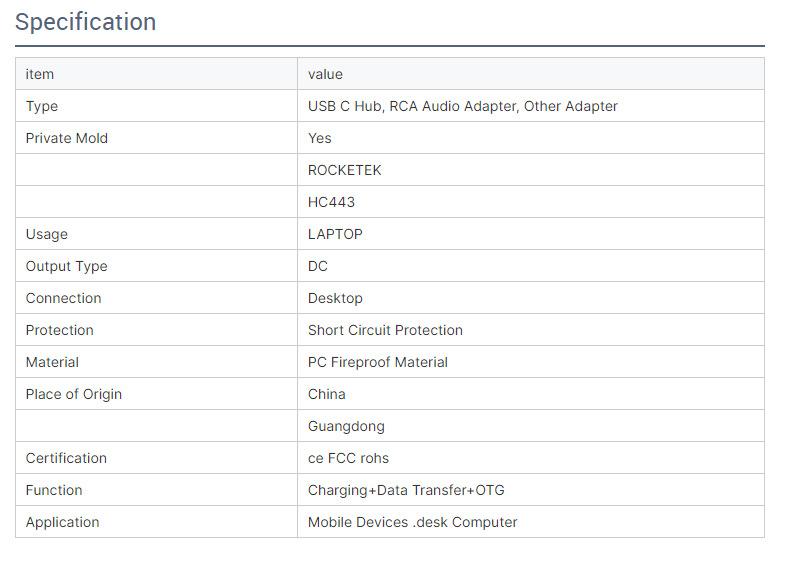The image size is (790, 569).
Task: Select the Desktop connection value
Action: [335, 298]
